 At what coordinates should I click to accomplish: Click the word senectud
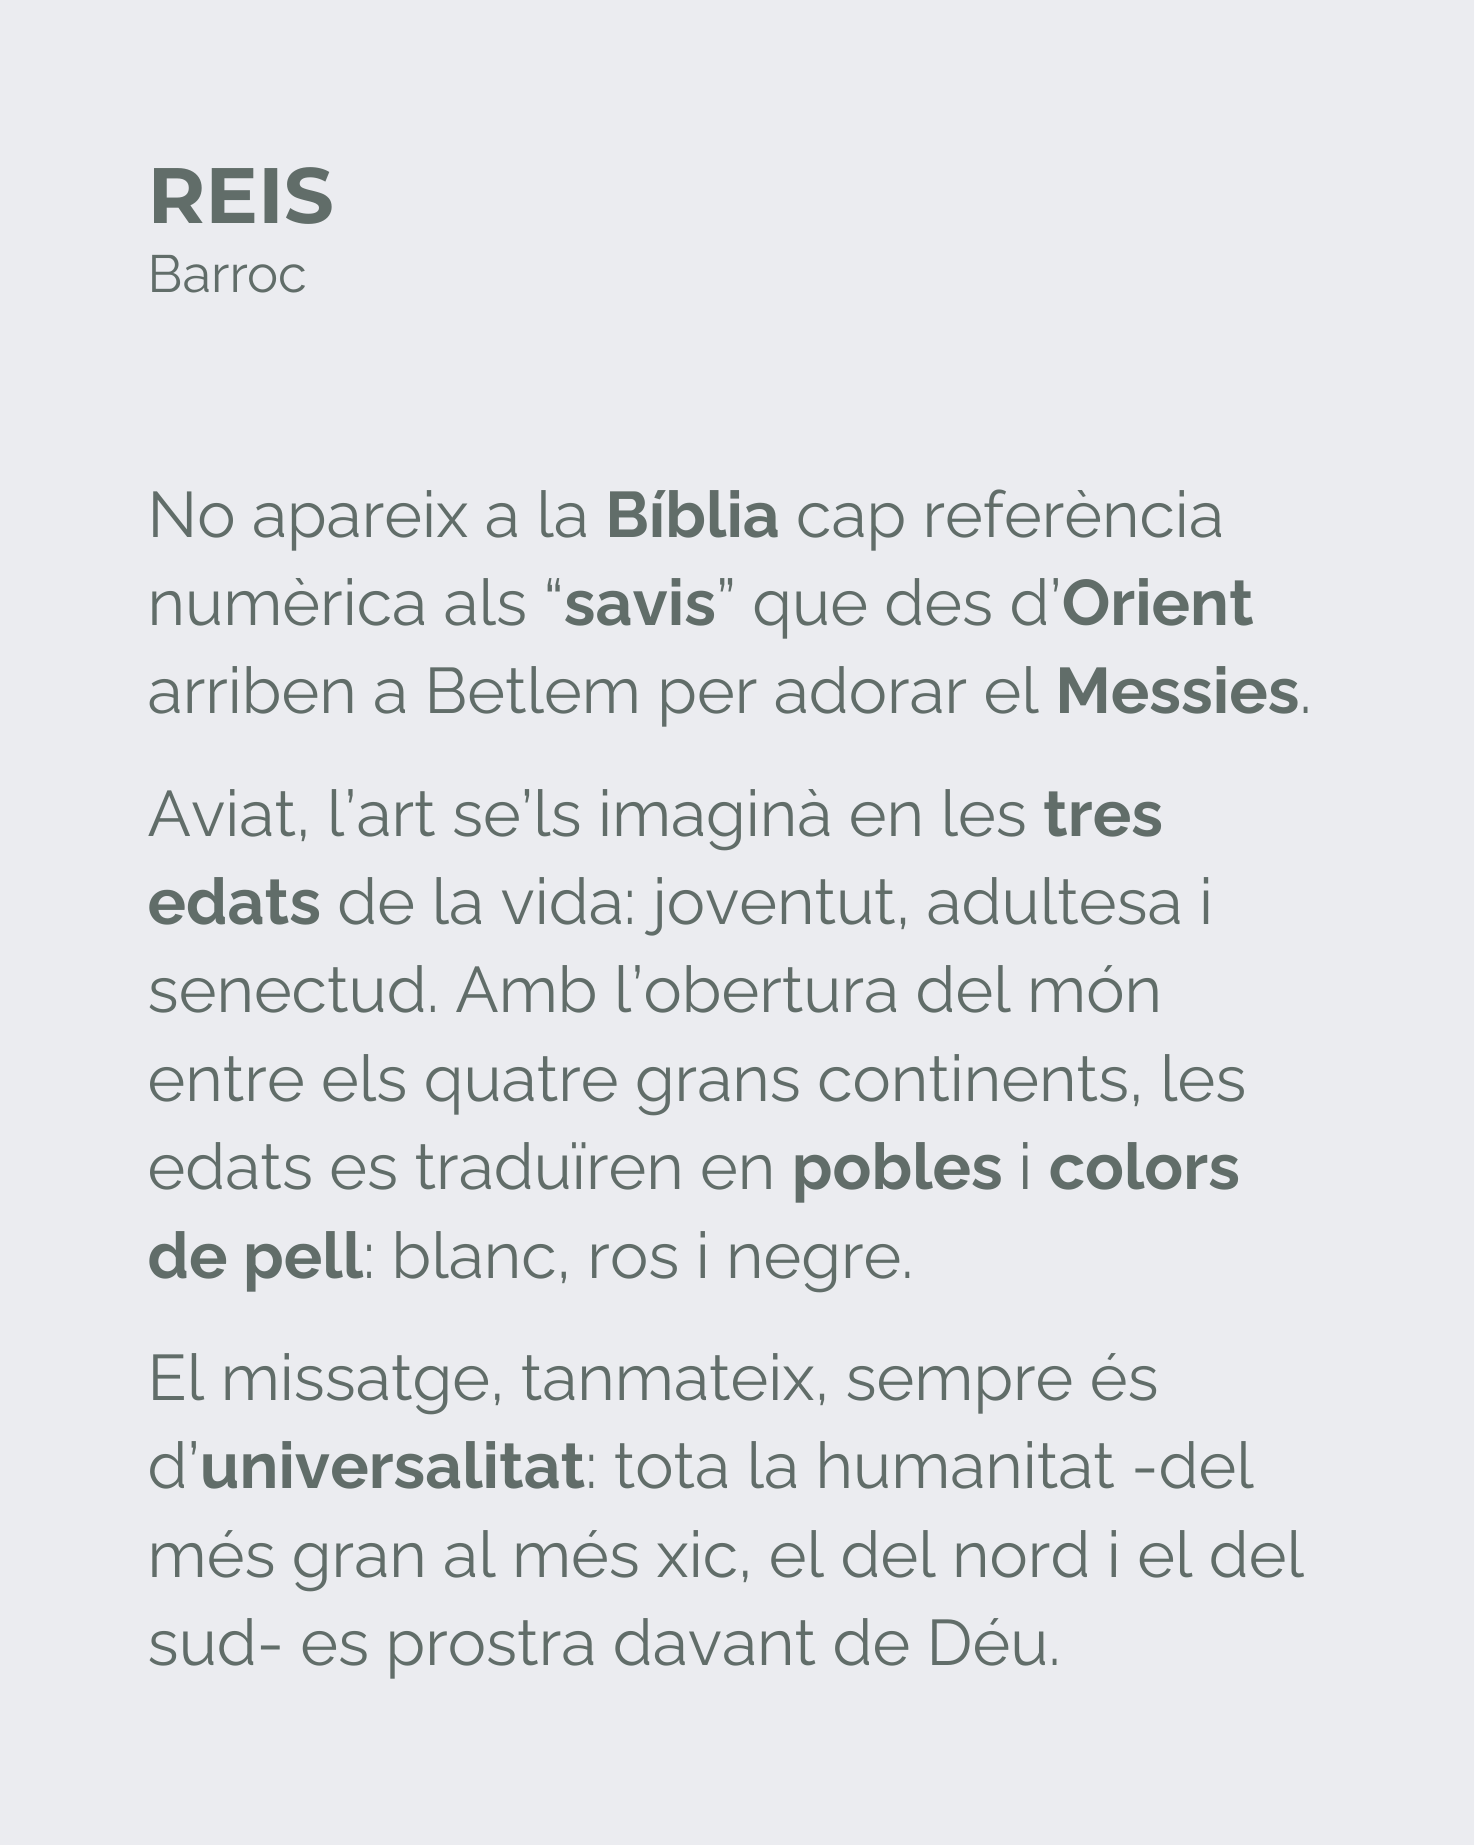pyautogui.click(x=292, y=990)
